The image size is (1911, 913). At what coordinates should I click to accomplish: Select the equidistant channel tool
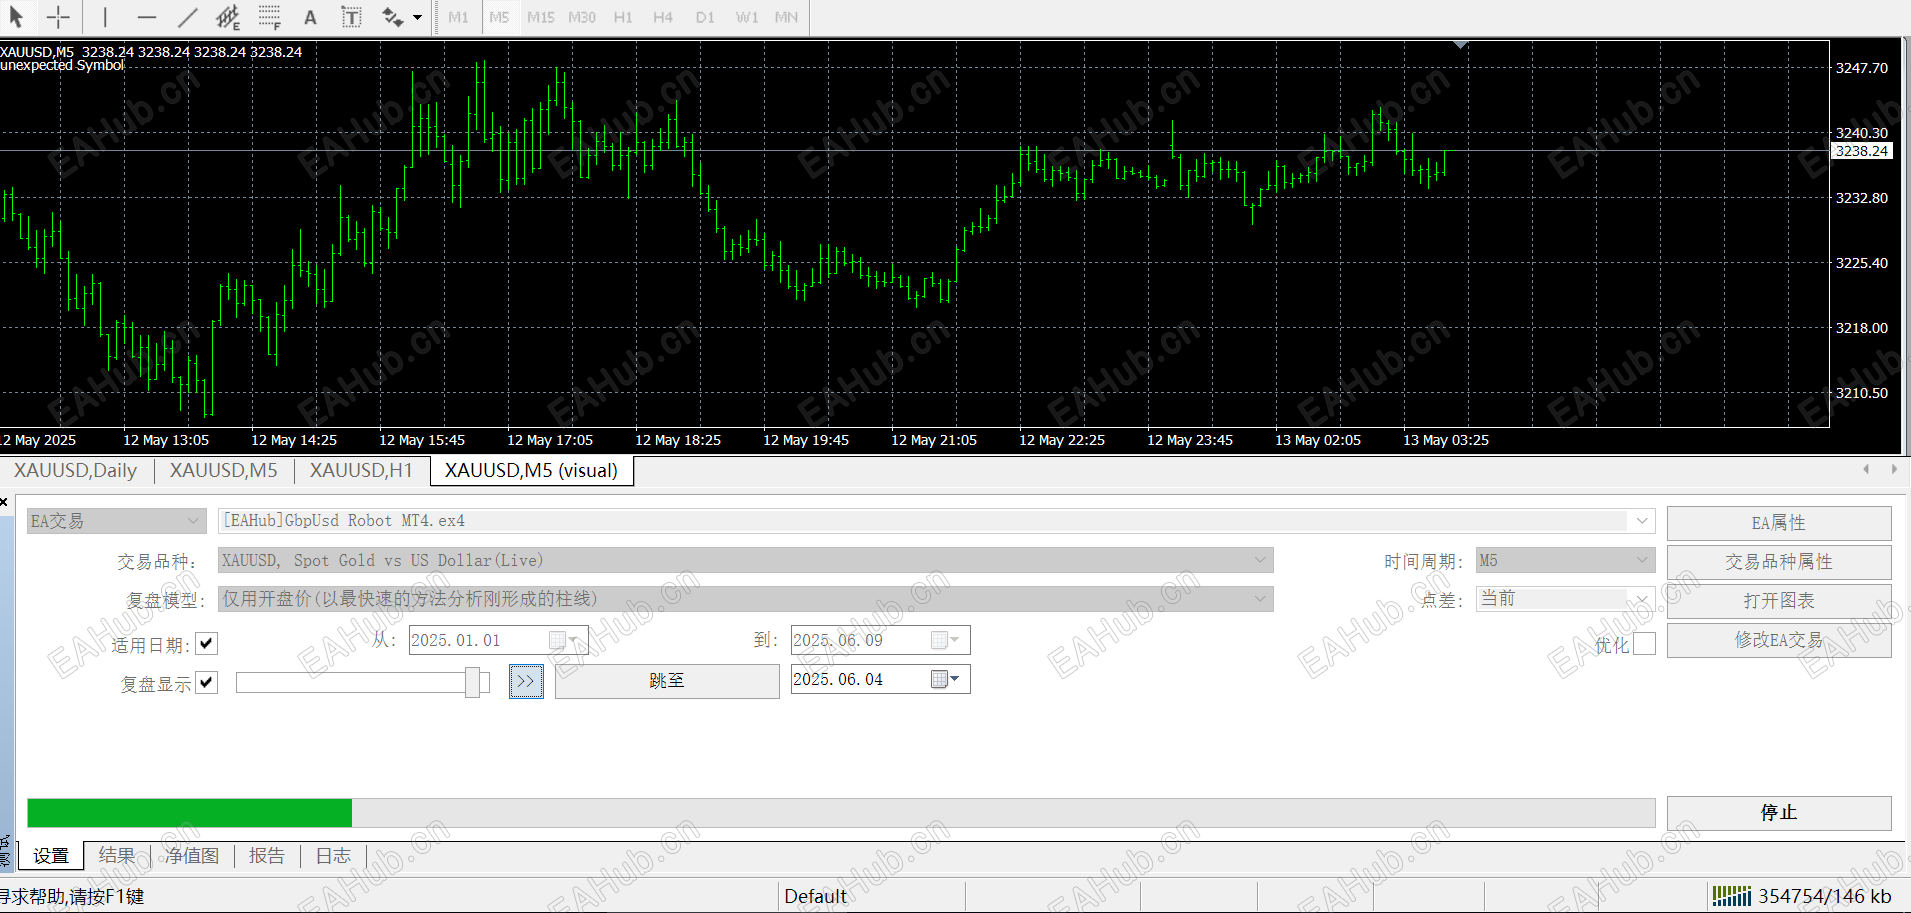click(228, 17)
